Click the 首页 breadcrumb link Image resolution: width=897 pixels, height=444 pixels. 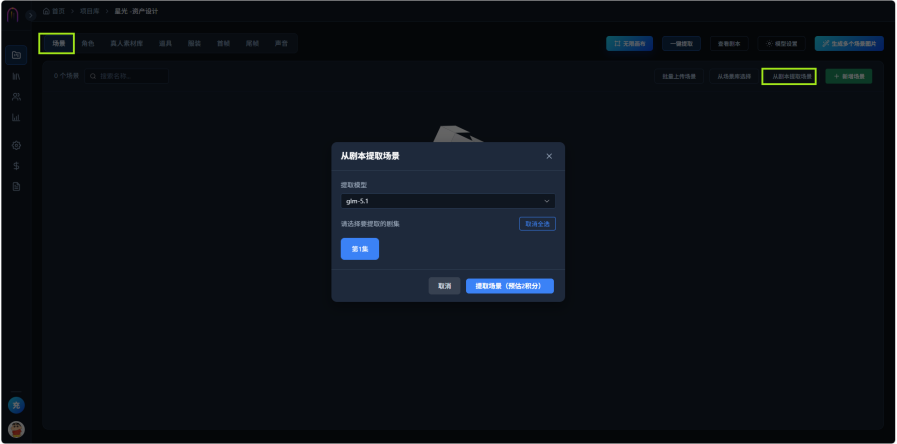click(54, 11)
